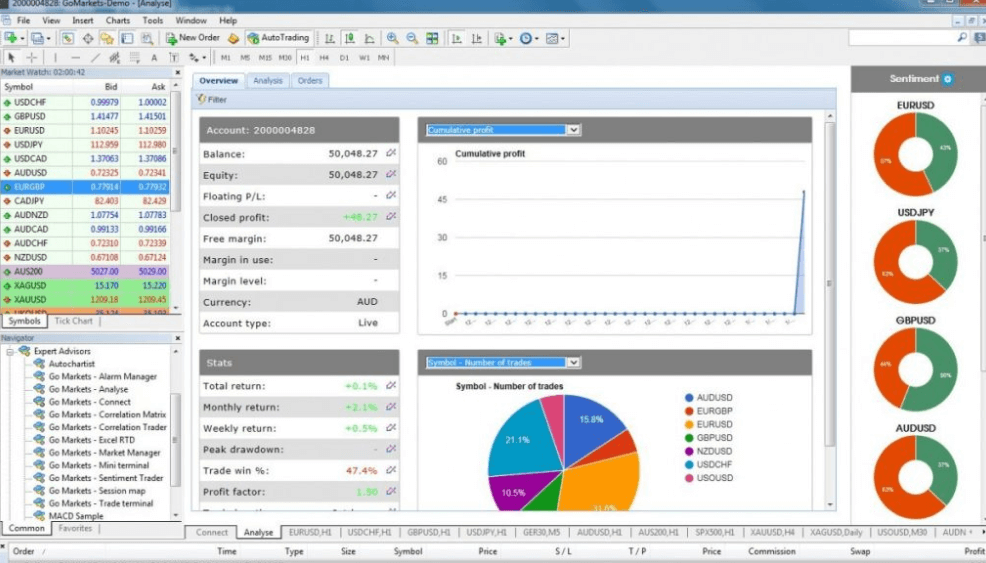Image resolution: width=986 pixels, height=563 pixels.
Task: Click edit icon next to Balance
Action: 391,153
